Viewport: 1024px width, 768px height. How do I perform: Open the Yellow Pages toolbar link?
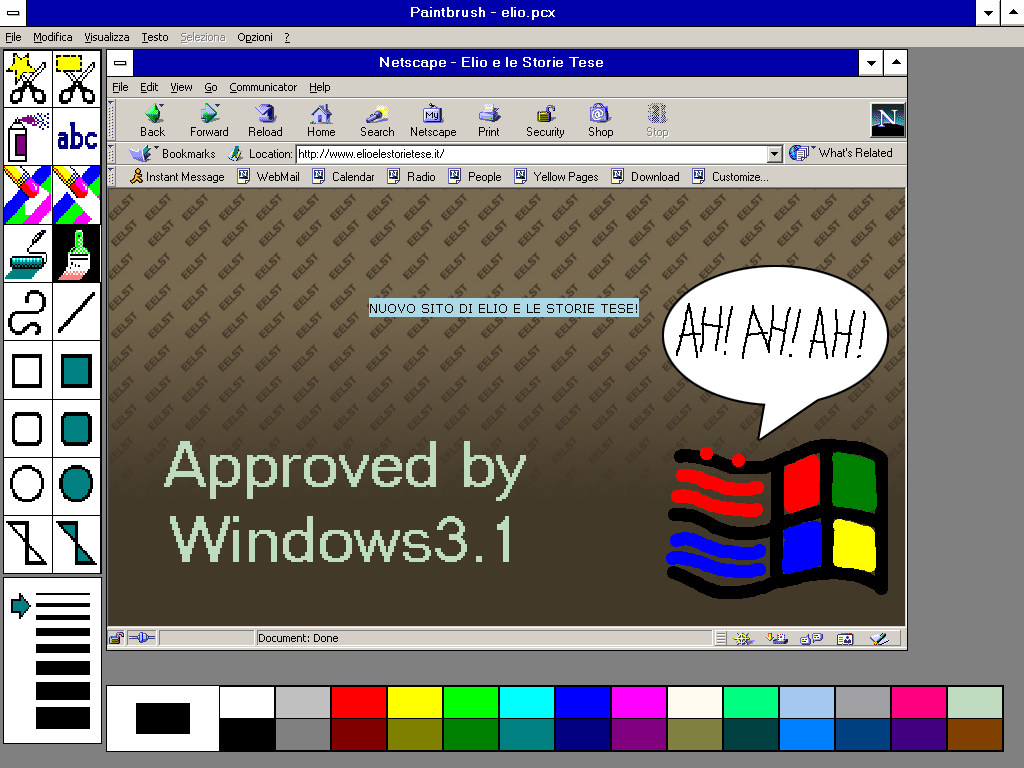click(x=556, y=176)
